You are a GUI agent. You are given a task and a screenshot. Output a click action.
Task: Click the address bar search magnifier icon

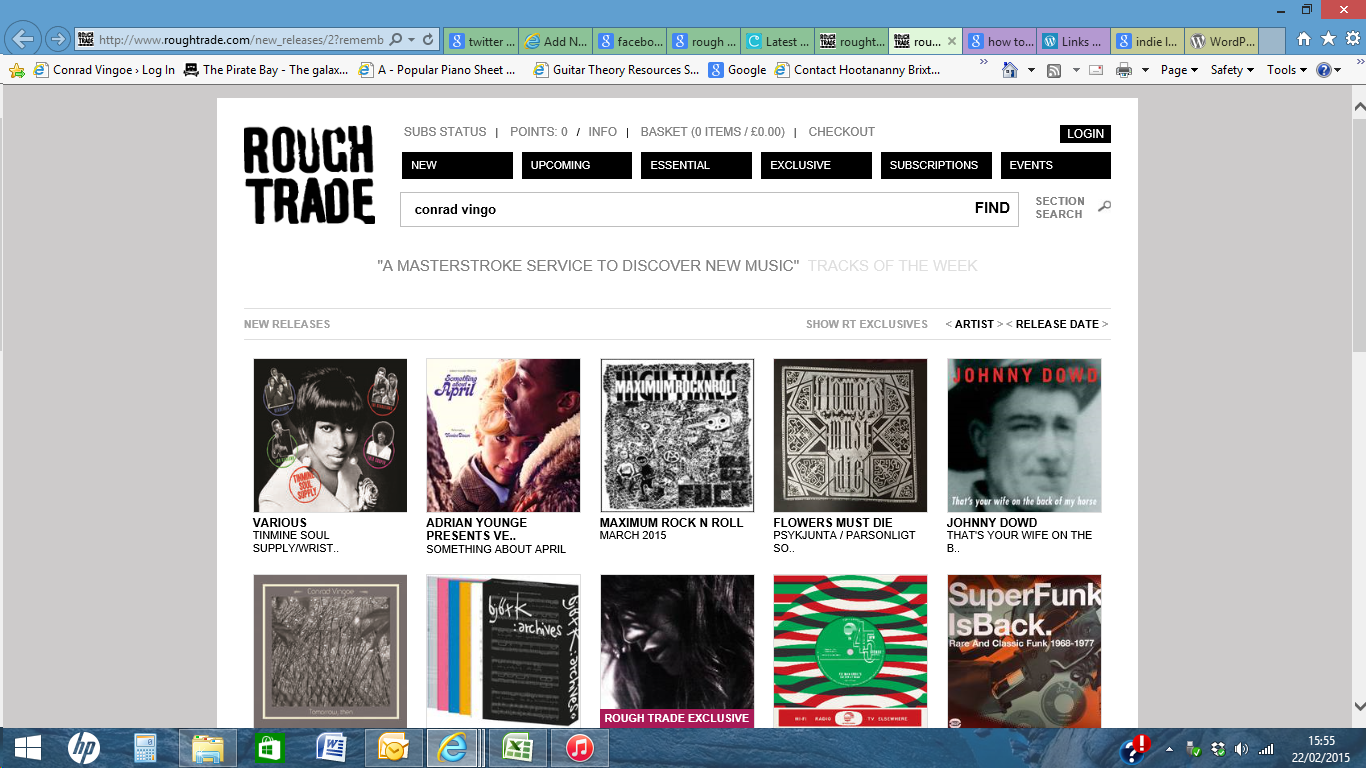pos(396,40)
